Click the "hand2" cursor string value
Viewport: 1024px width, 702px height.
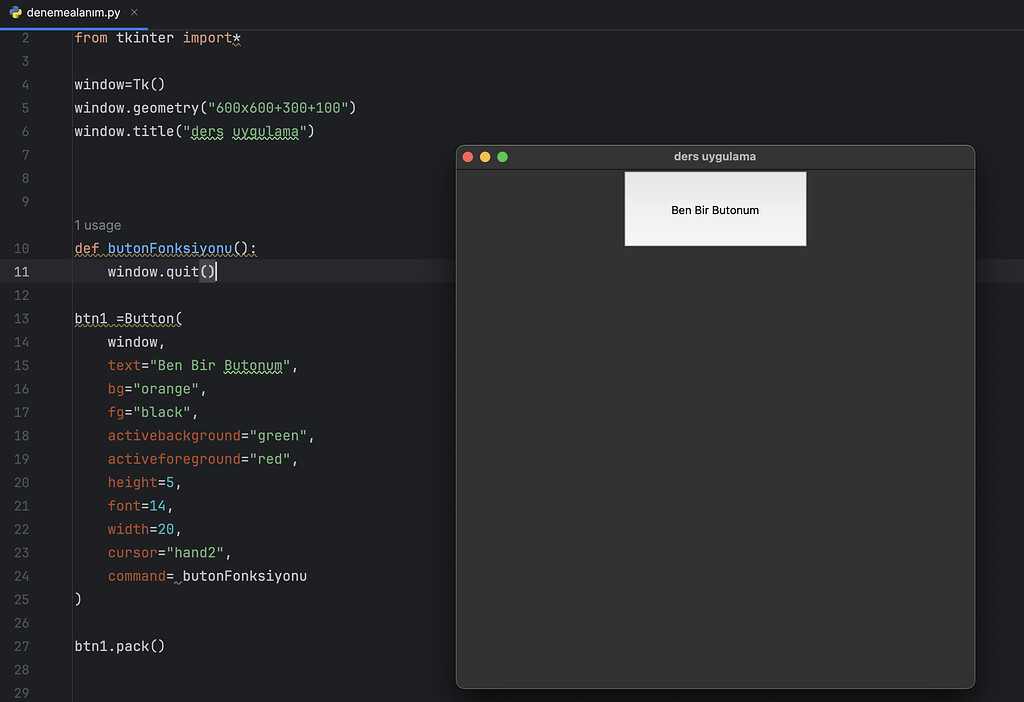coord(196,553)
